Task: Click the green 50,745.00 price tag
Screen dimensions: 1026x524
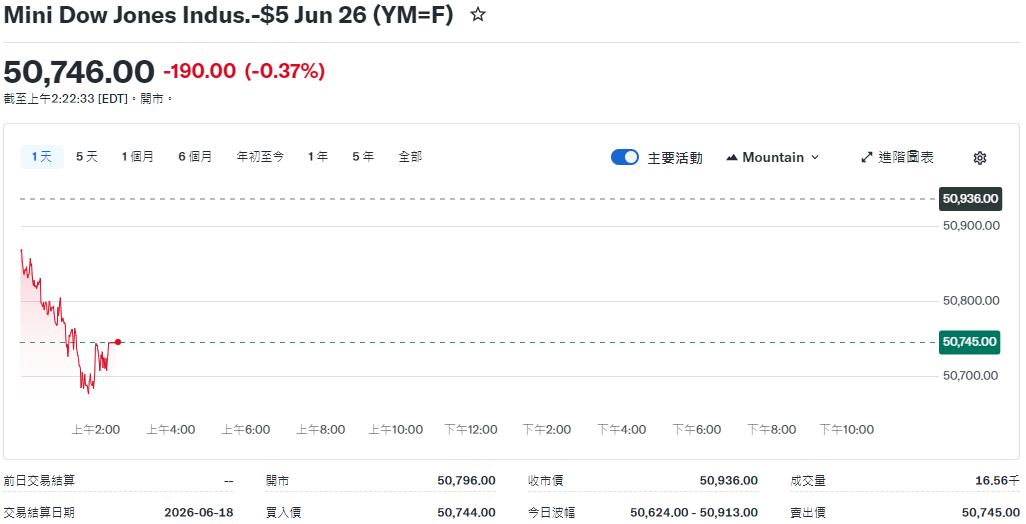Action: tap(969, 342)
